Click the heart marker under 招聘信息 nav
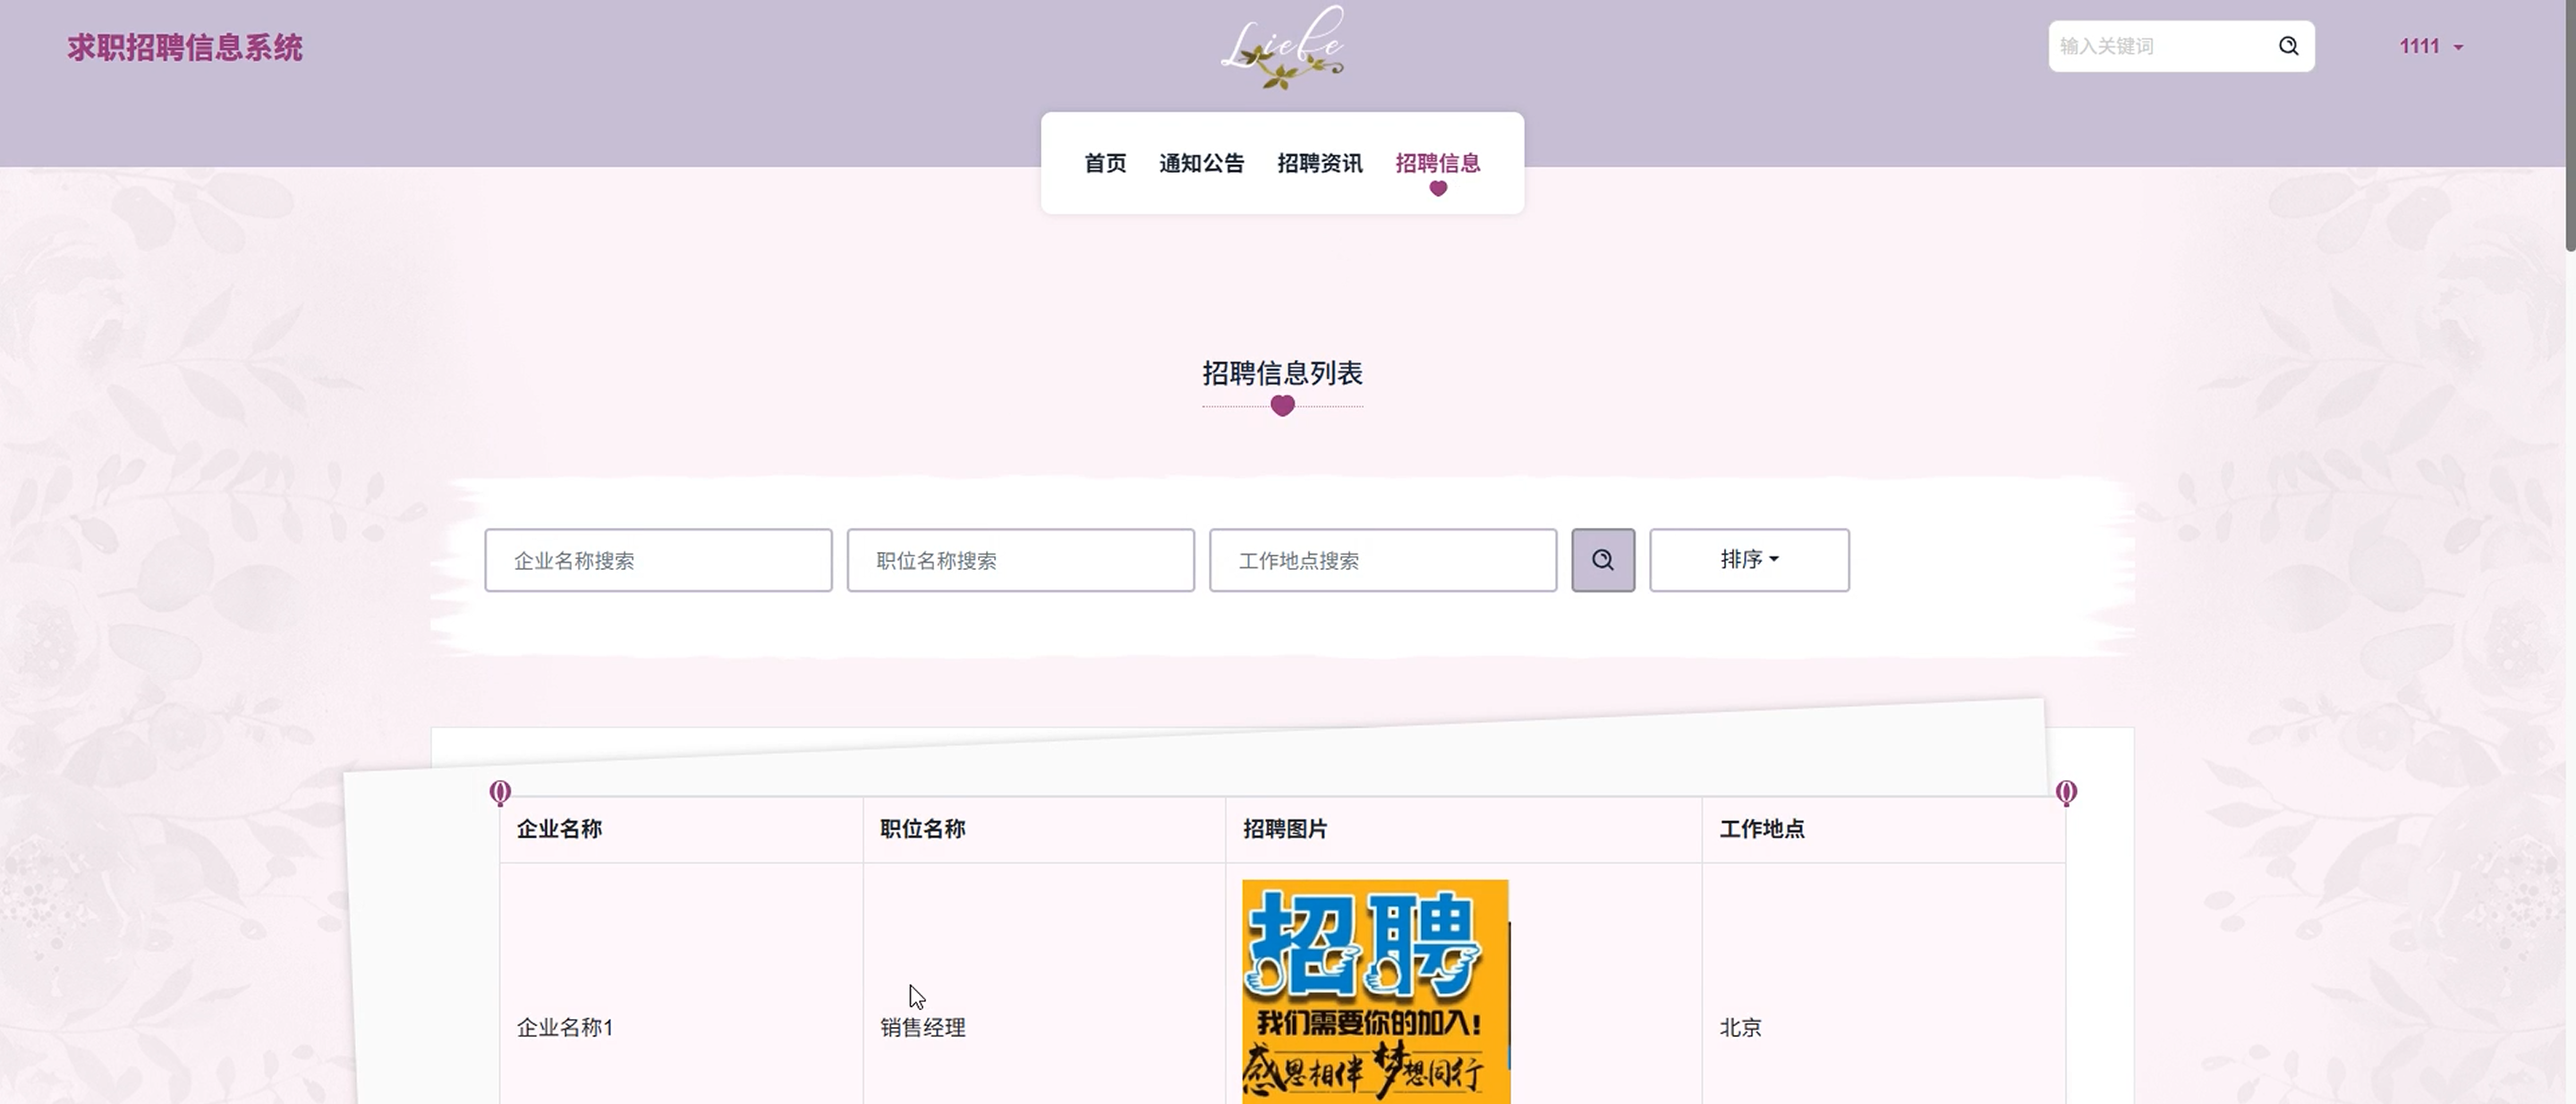 pyautogui.click(x=1438, y=188)
